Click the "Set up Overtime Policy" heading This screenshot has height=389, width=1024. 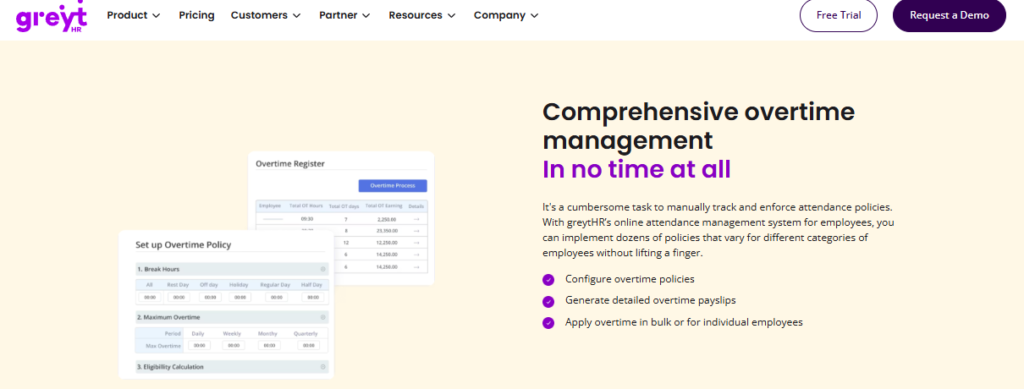pyautogui.click(x=183, y=245)
